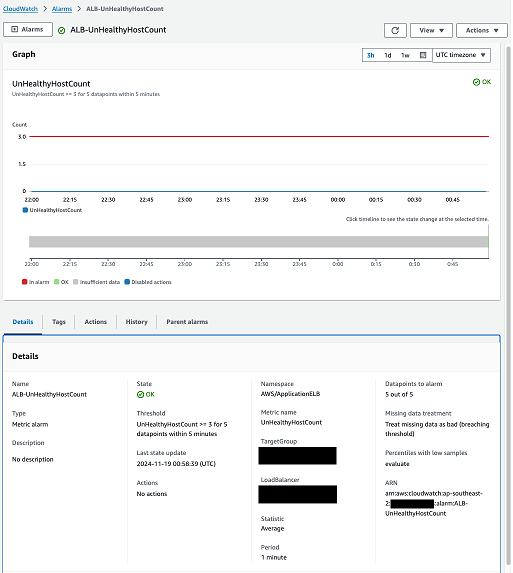Click the 'No actions' text
This screenshot has width=513, height=573.
click(x=152, y=494)
